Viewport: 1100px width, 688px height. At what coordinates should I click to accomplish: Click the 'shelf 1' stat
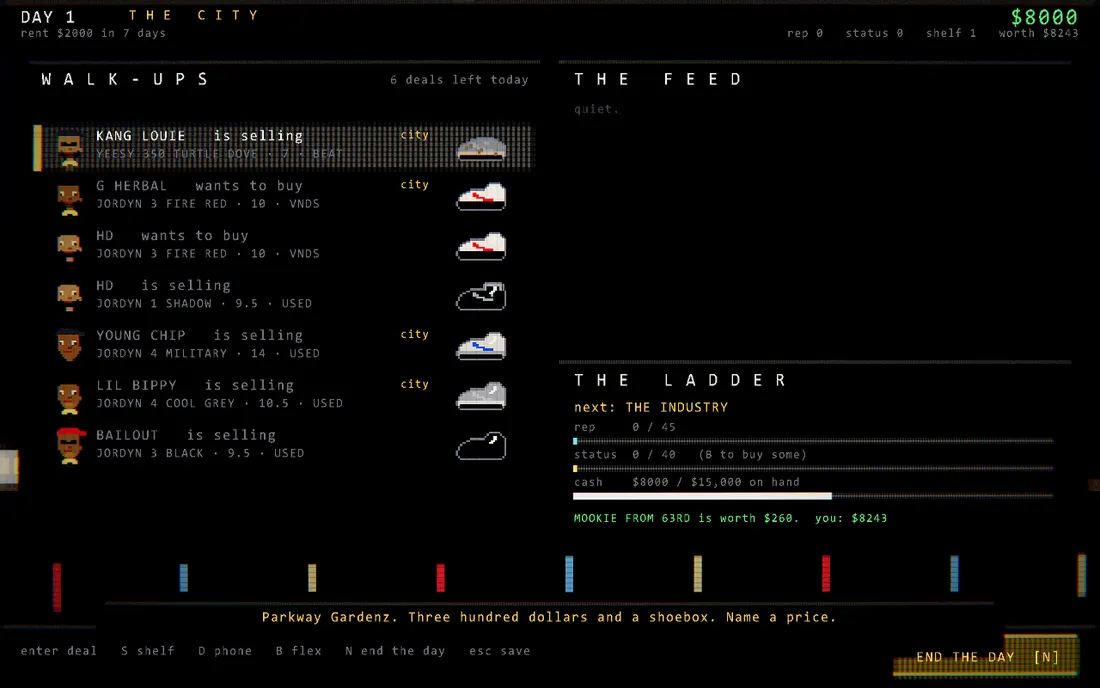(951, 33)
